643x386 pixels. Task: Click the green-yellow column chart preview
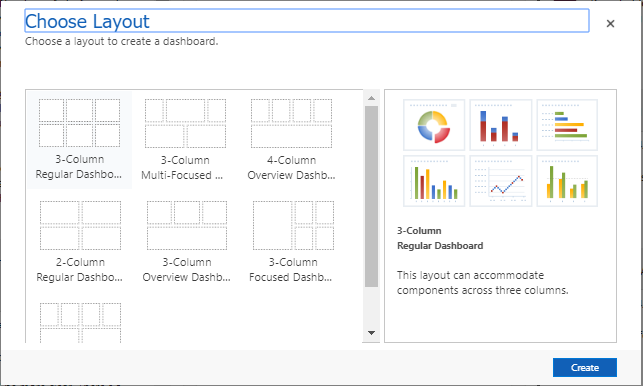567,181
